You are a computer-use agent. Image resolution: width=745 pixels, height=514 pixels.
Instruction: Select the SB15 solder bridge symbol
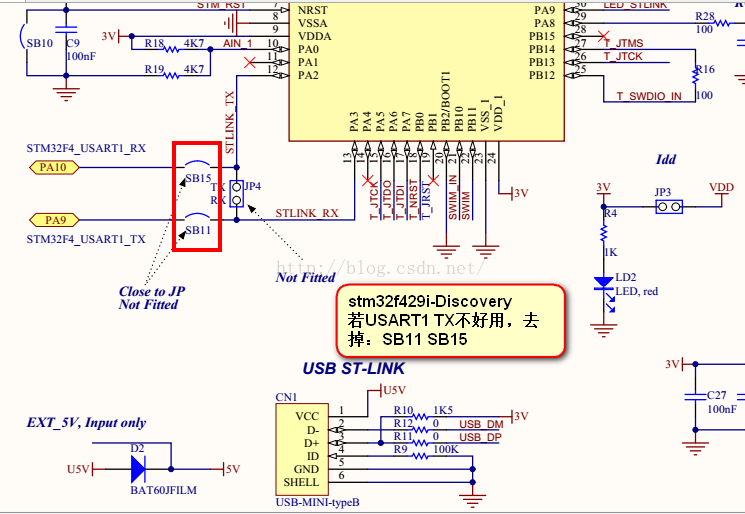(197, 165)
